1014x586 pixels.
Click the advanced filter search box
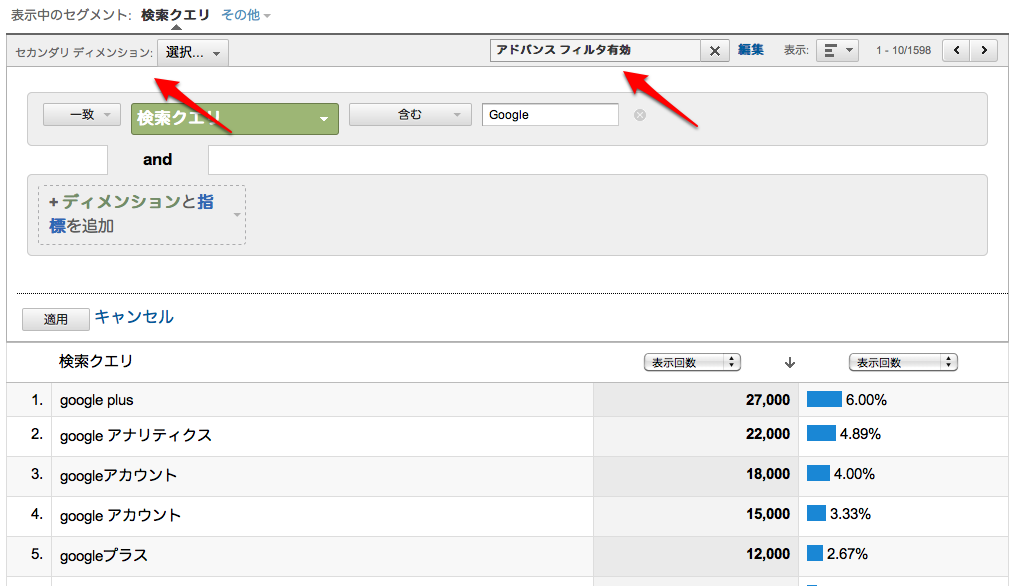[595, 50]
